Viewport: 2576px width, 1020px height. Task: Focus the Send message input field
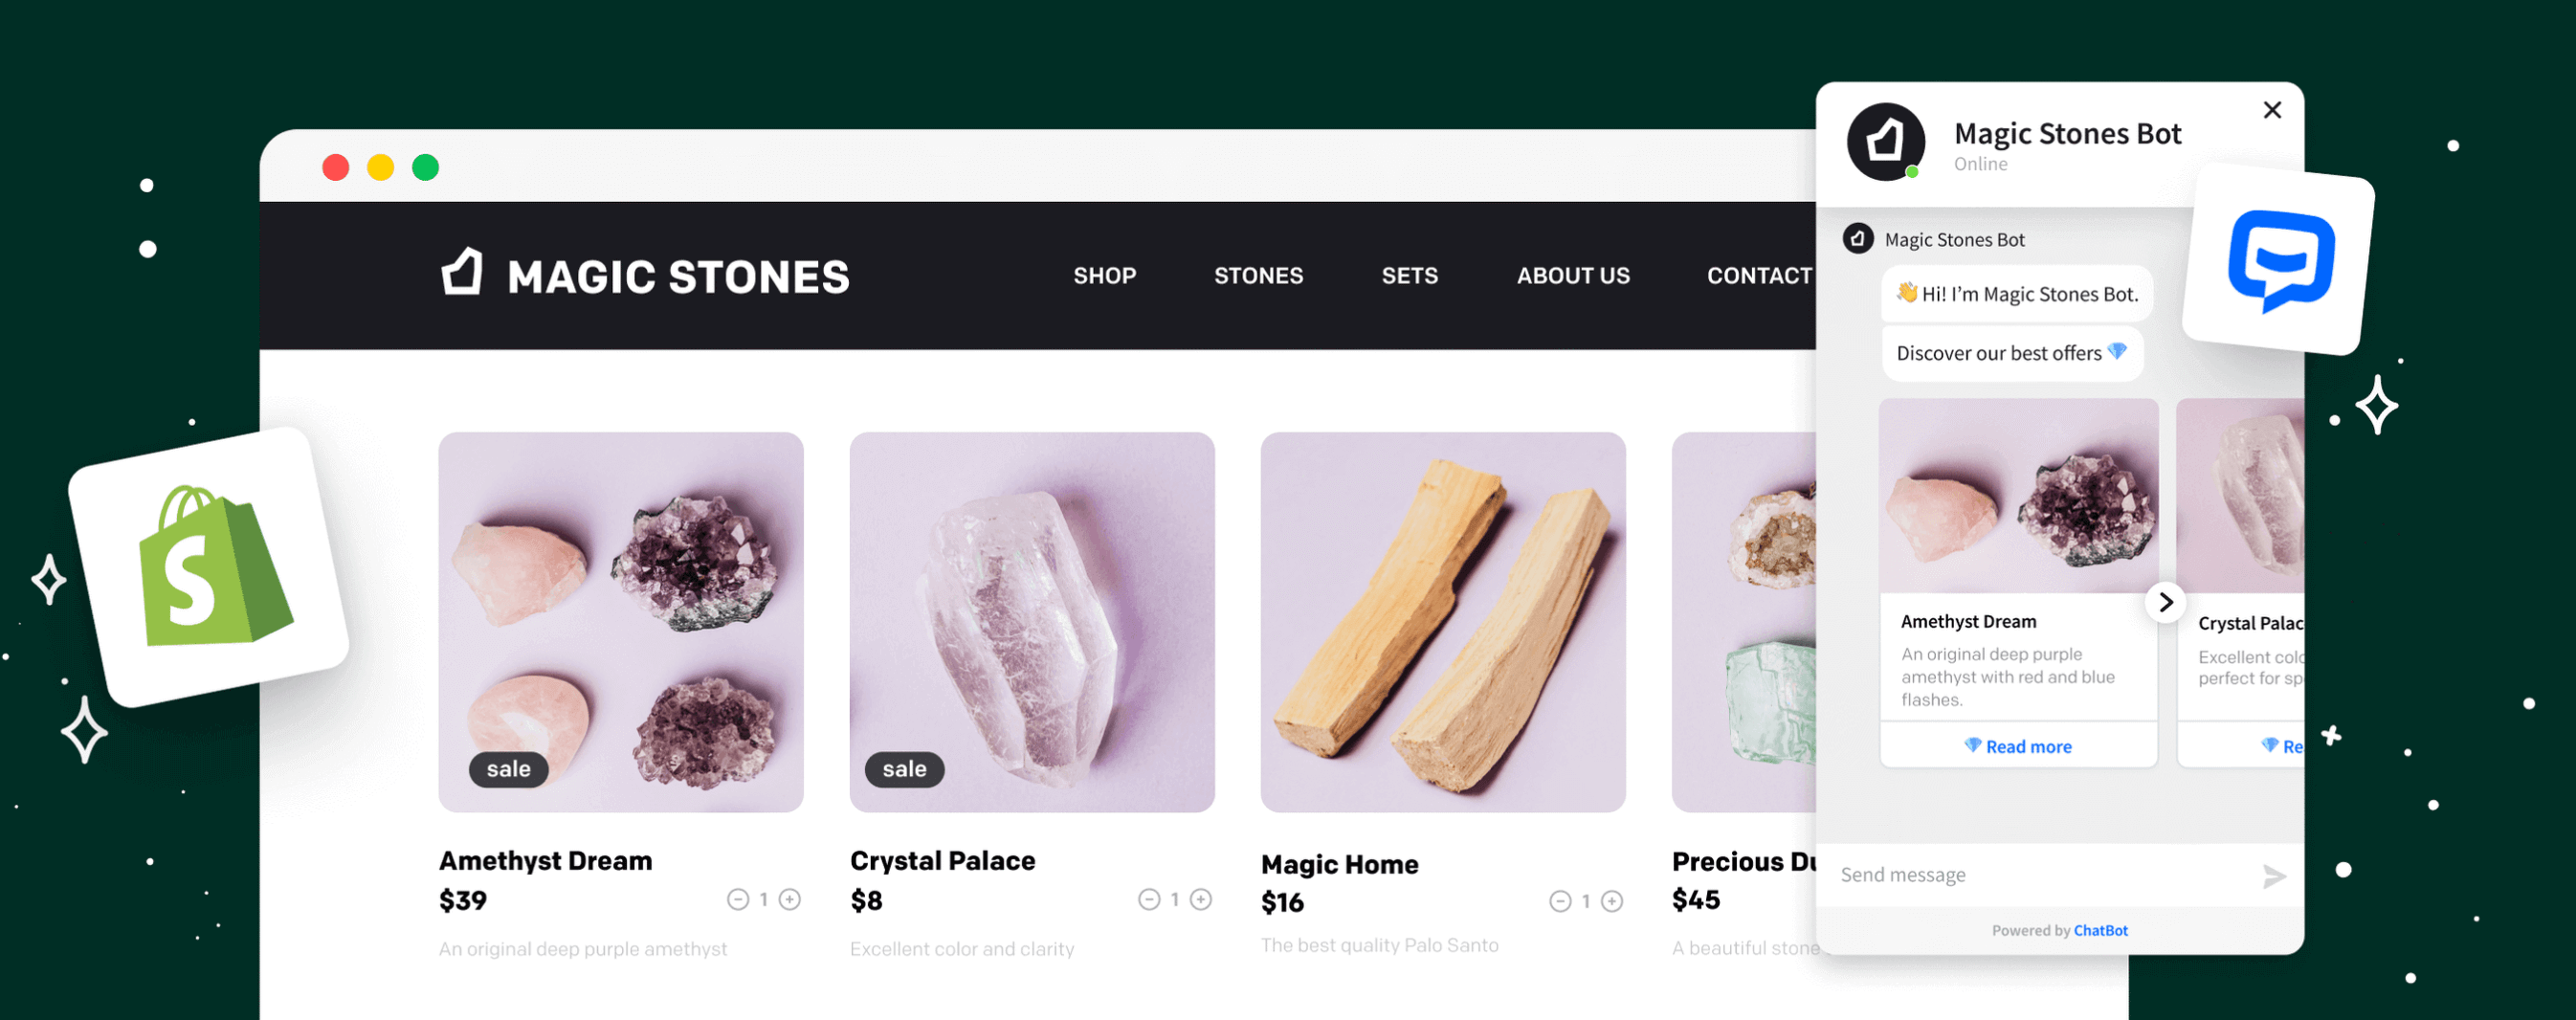coord(2040,875)
